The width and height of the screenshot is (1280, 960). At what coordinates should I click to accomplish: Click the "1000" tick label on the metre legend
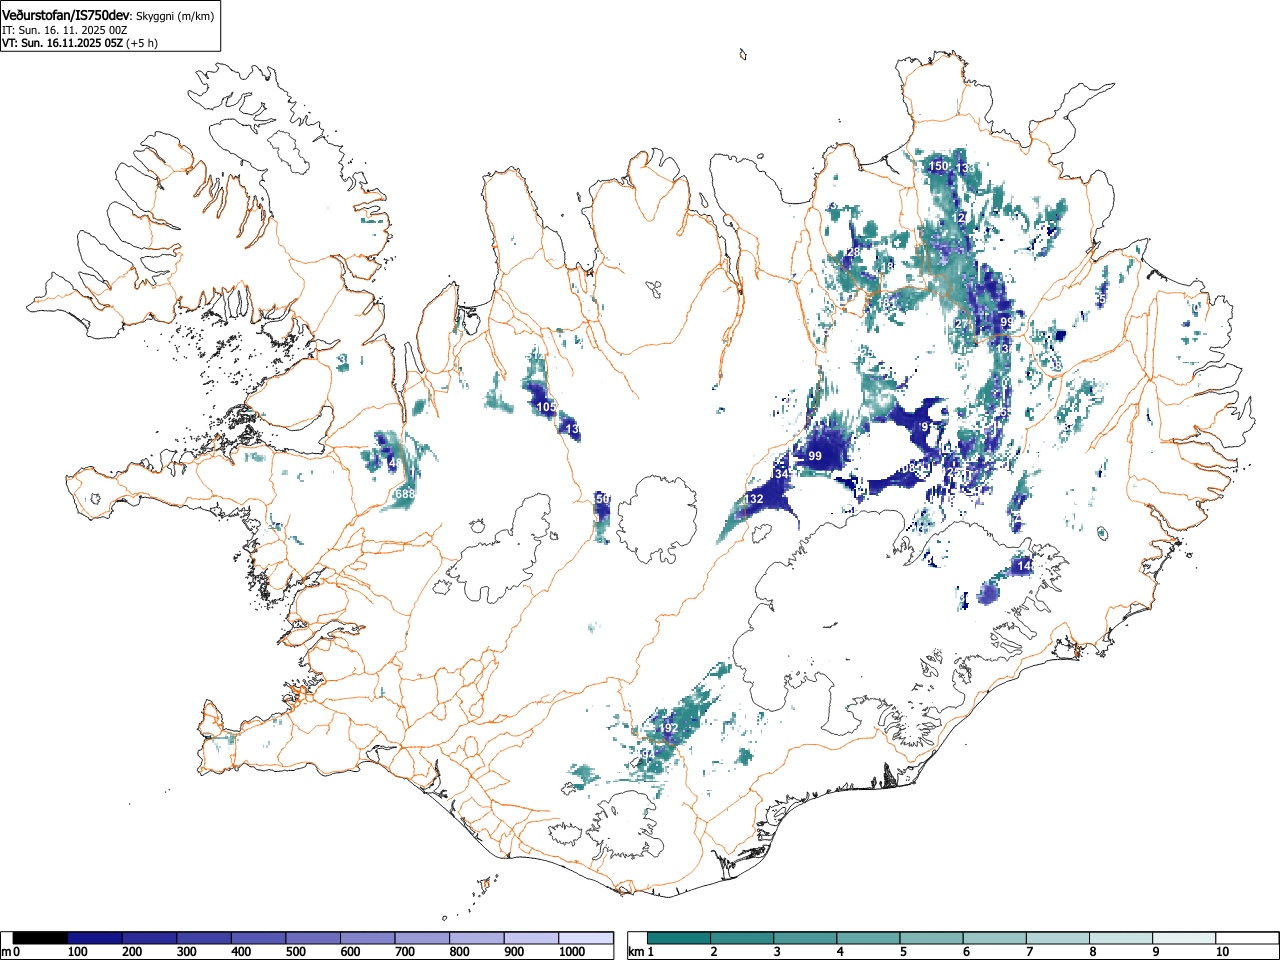[x=571, y=952]
